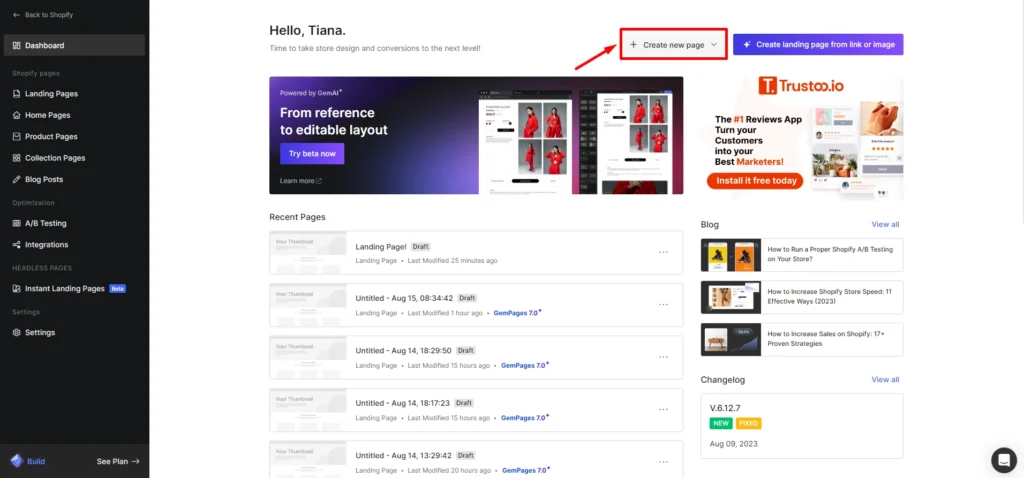Click the Collection Pages grid icon

coord(16,157)
